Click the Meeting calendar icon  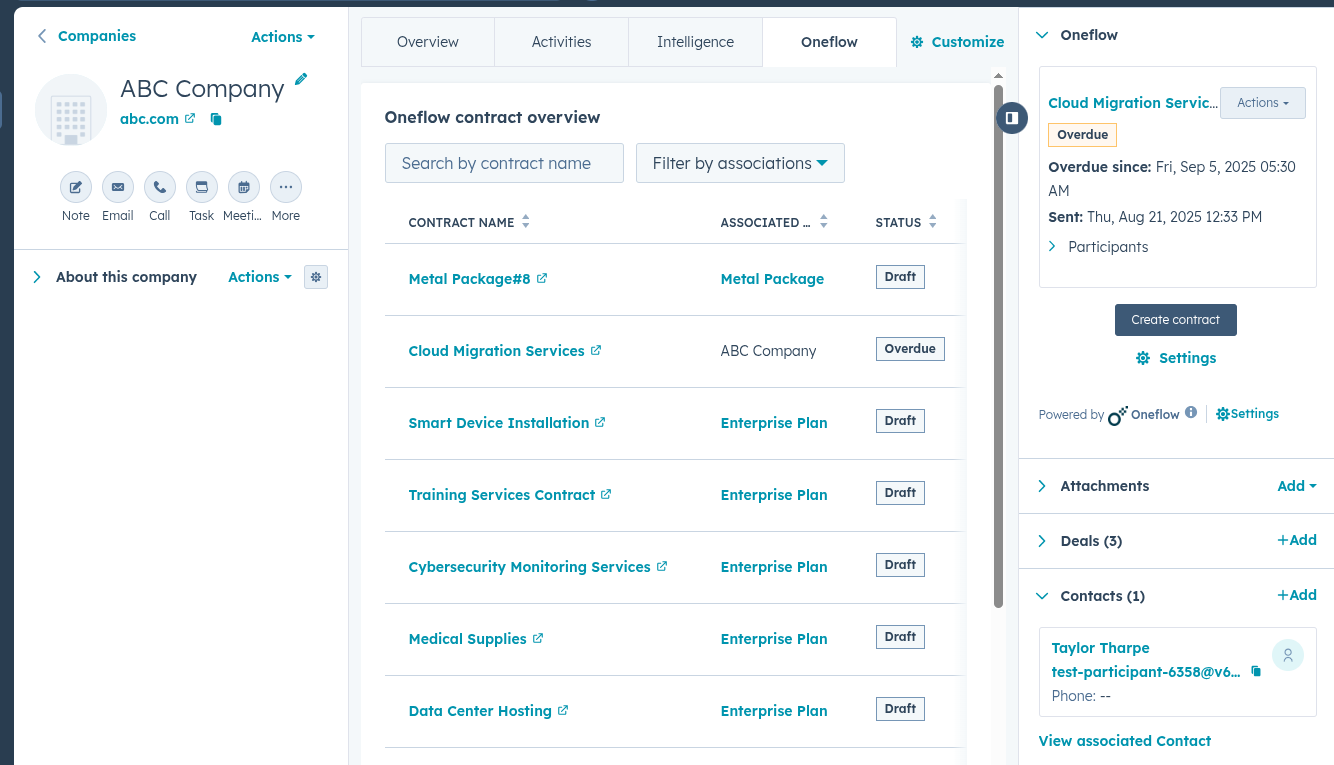click(244, 187)
